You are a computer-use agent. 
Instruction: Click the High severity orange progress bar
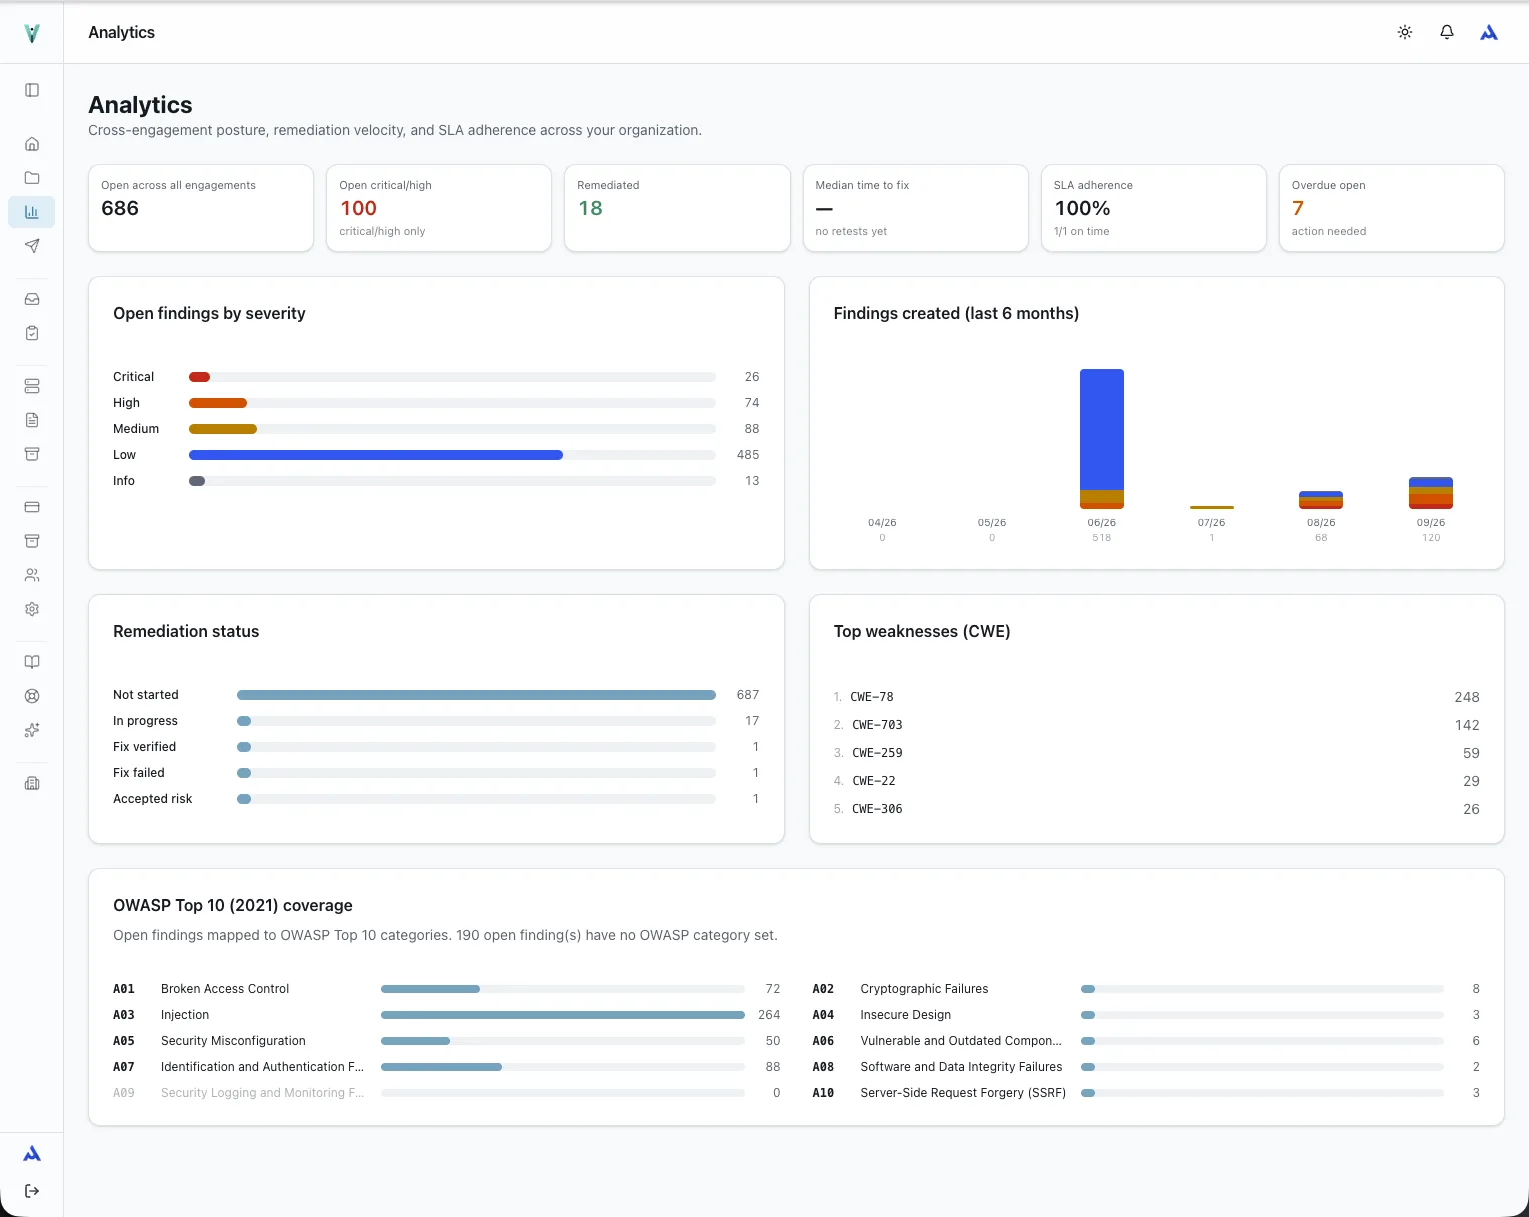coord(218,403)
